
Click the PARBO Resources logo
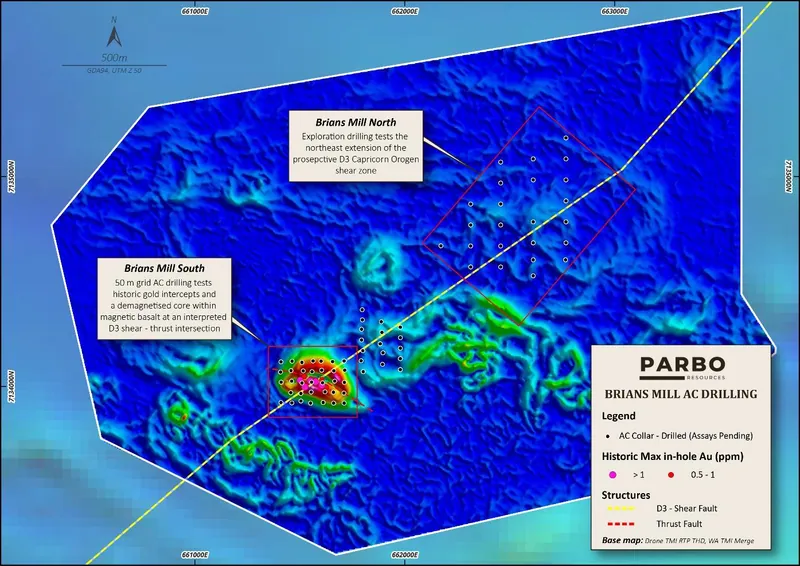(682, 368)
